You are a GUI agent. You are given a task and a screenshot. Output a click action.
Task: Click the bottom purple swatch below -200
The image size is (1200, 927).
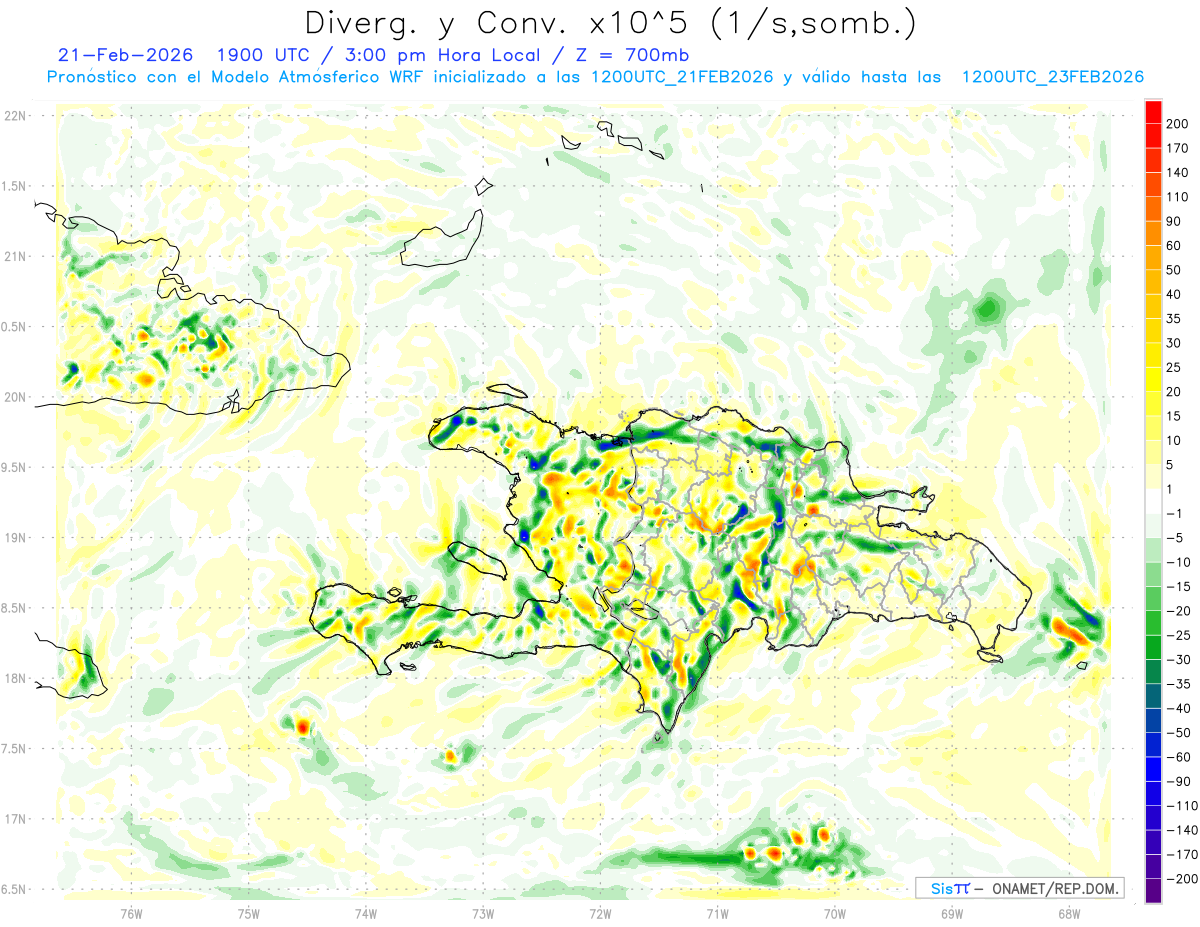point(1153,890)
